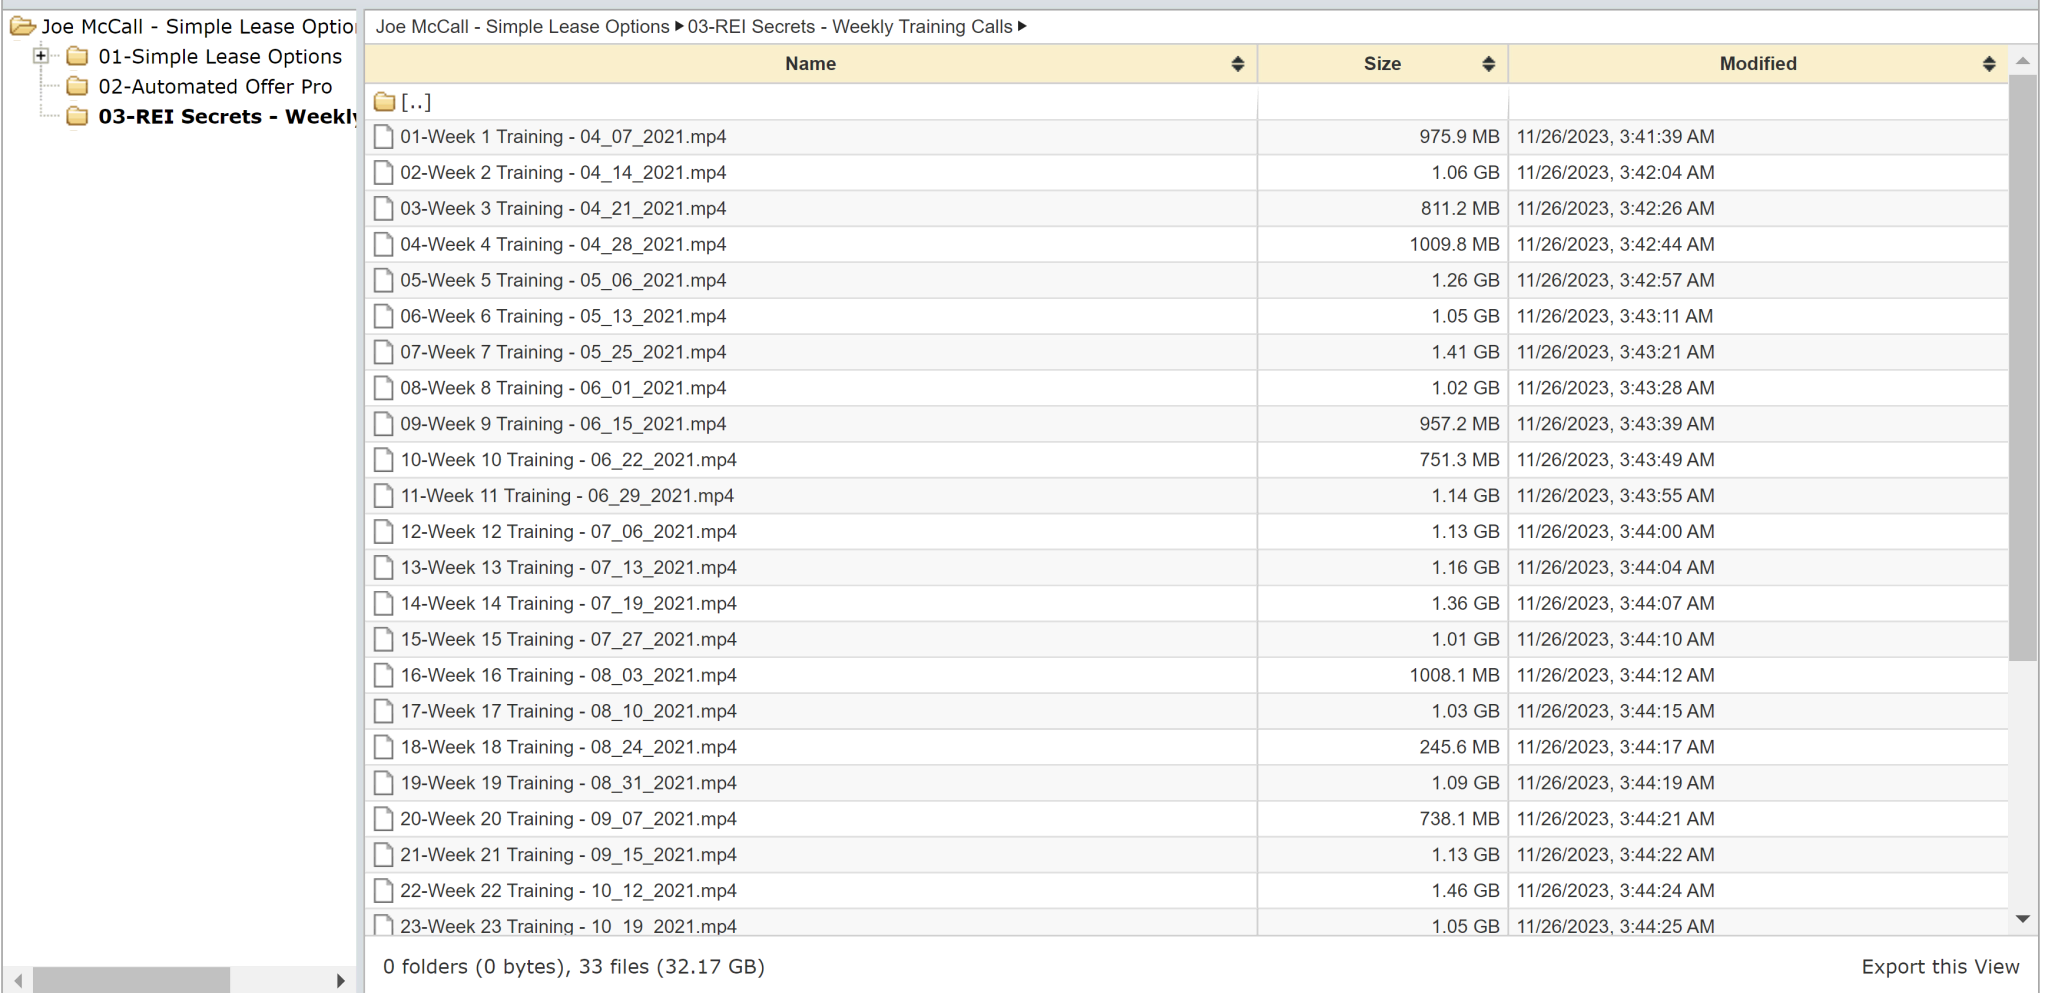
Task: Click the file list scroll up arrow
Action: 2022,61
